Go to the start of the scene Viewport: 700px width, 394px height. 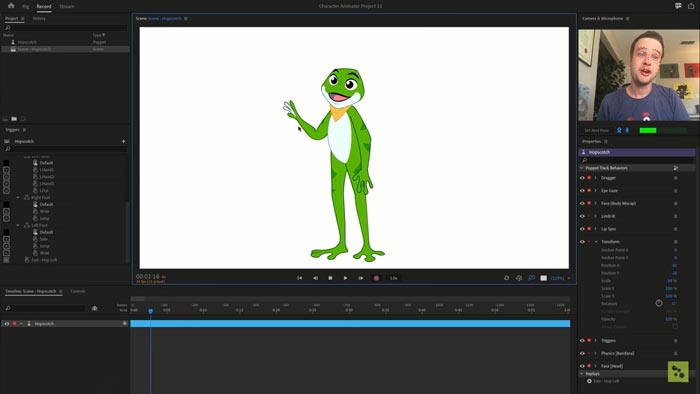point(300,278)
